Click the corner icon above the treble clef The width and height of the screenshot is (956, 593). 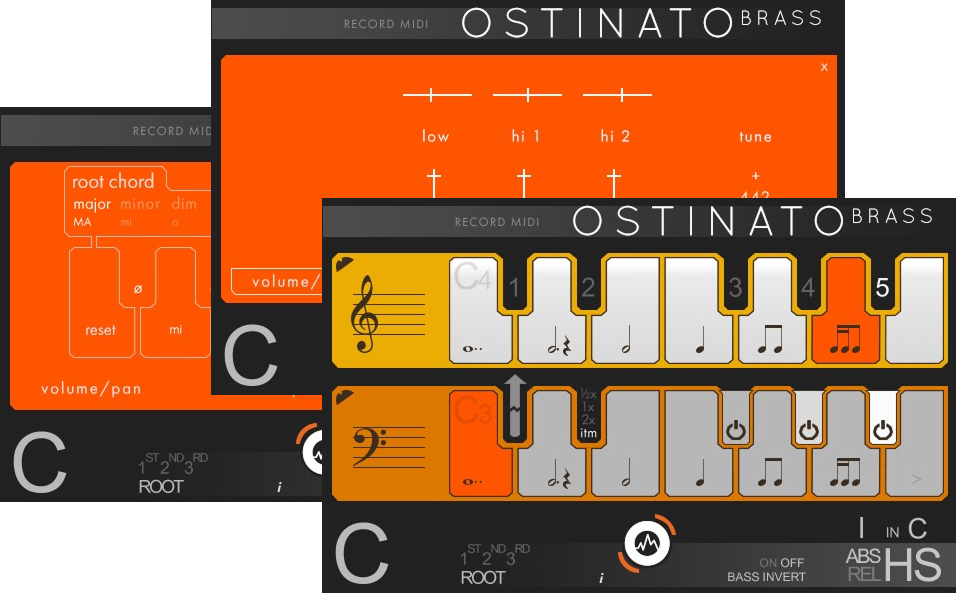pyautogui.click(x=344, y=265)
